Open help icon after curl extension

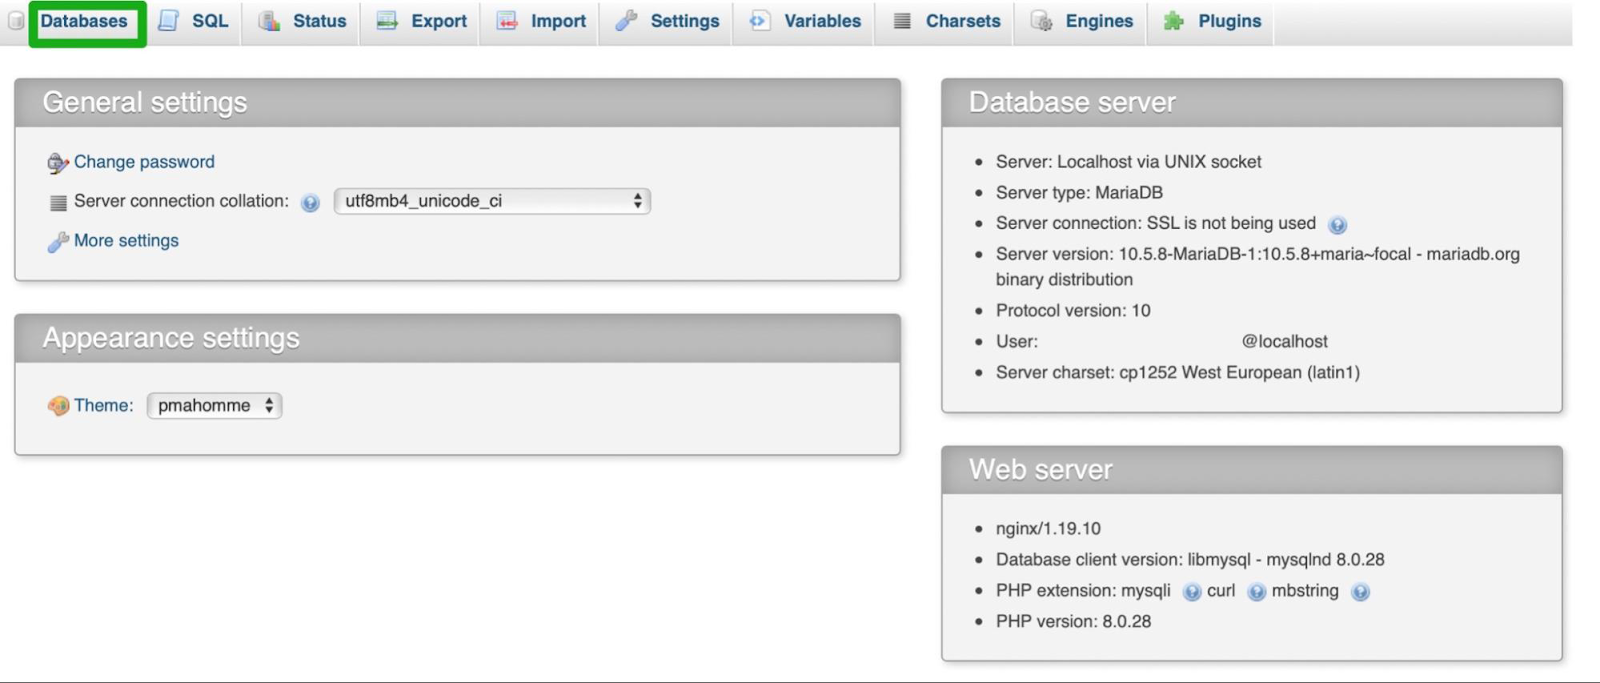click(1257, 592)
